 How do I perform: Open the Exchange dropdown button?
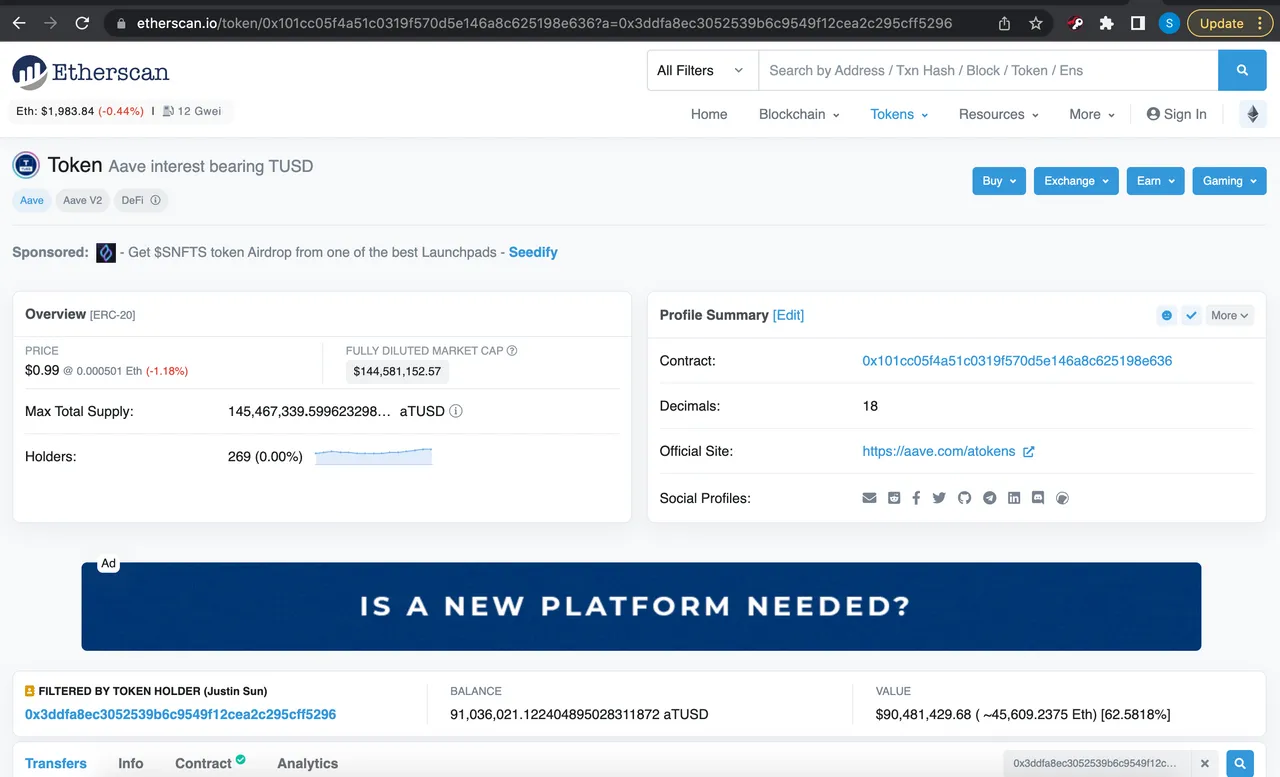(1076, 181)
